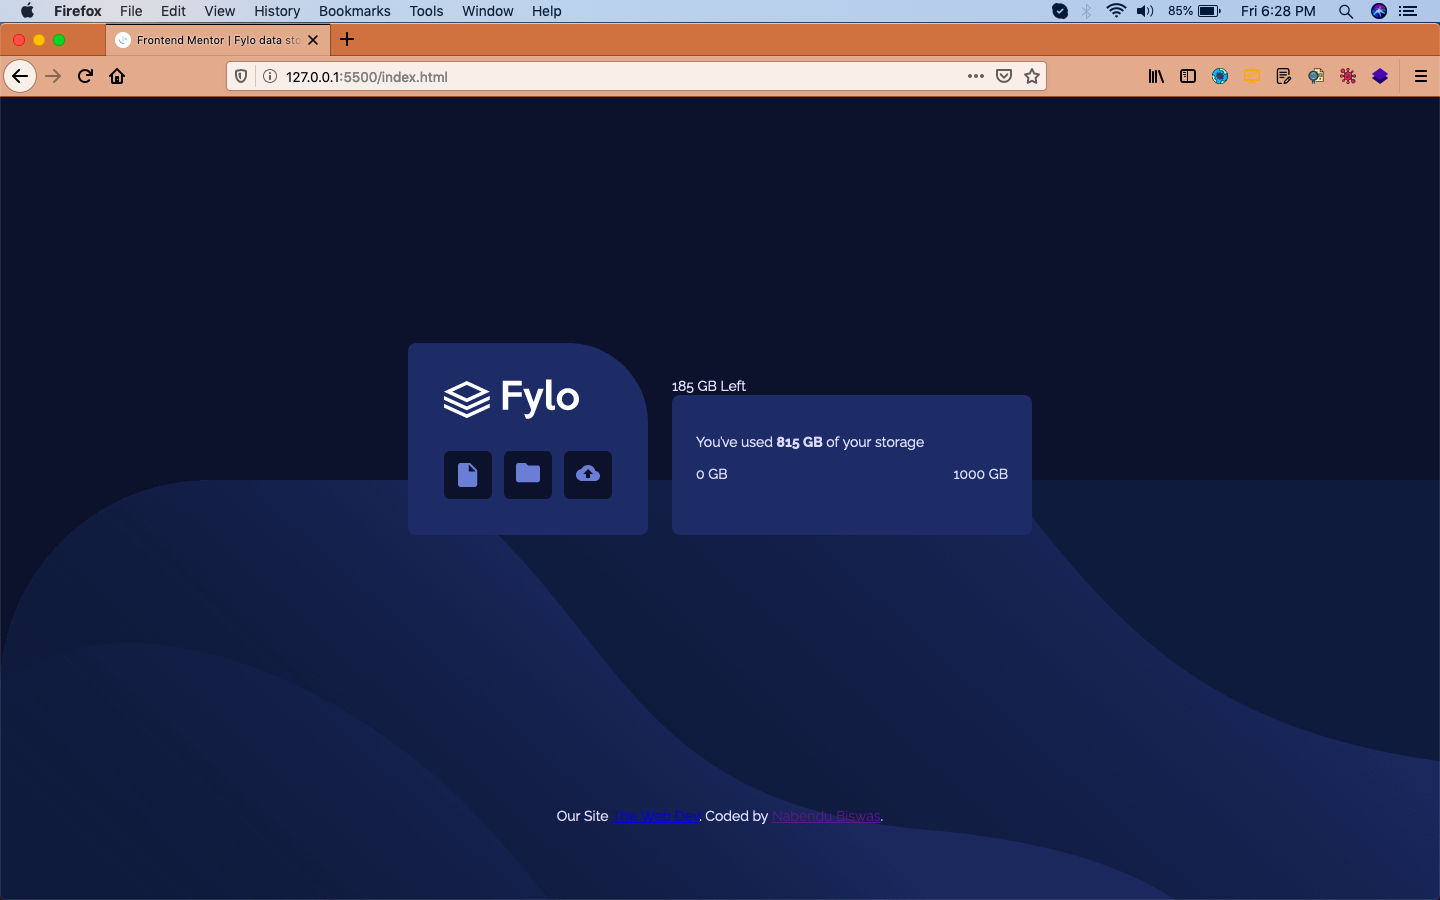Click the 185 GB Left label
The width and height of the screenshot is (1440, 900).
click(x=709, y=386)
